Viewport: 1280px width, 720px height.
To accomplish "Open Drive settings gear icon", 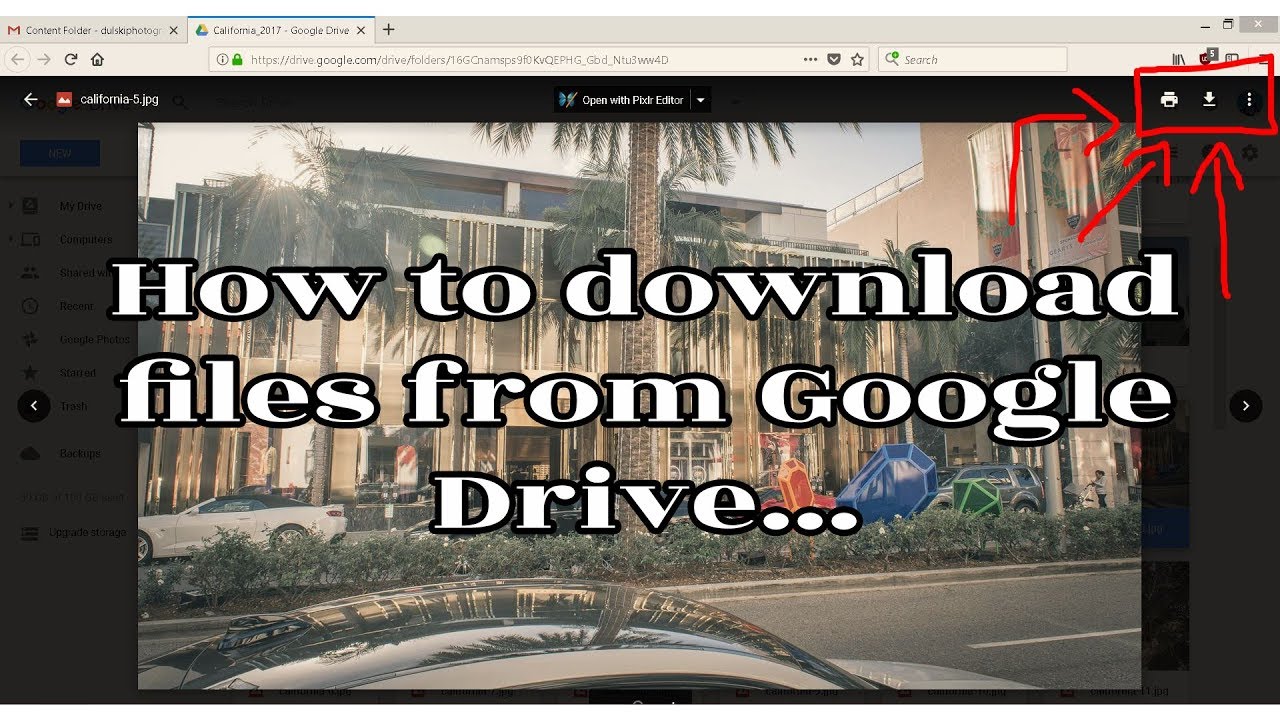I will pyautogui.click(x=1250, y=153).
